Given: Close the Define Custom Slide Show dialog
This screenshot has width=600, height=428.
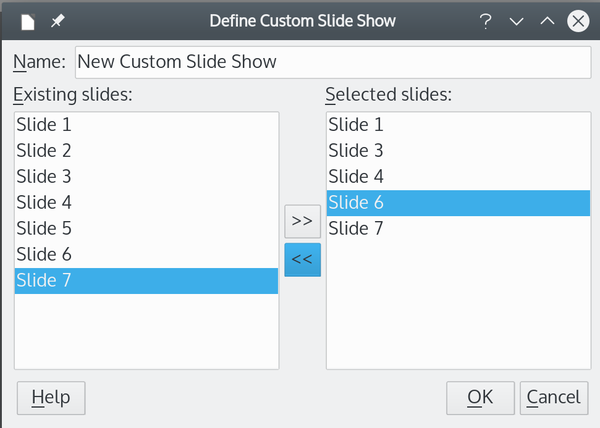Looking at the screenshot, I should pos(578,21).
